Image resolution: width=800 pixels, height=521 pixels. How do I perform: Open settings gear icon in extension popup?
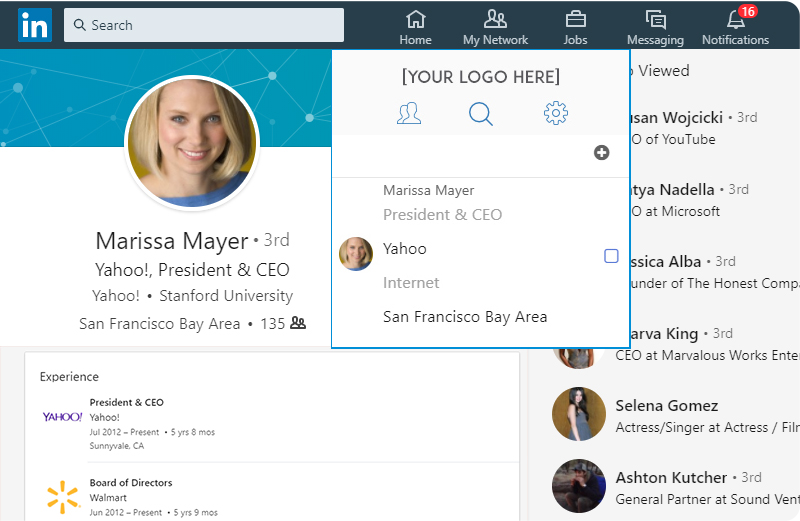click(556, 113)
